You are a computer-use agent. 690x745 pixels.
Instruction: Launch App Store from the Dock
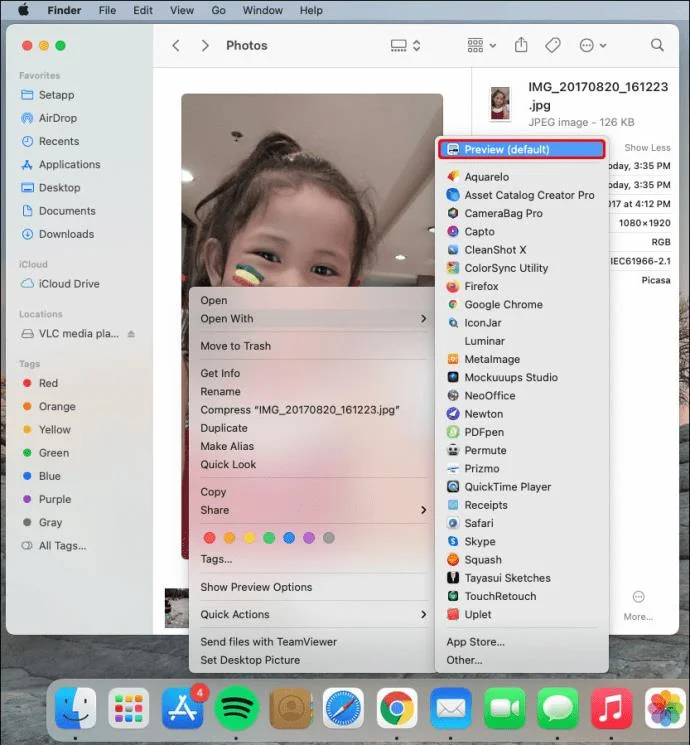point(182,708)
